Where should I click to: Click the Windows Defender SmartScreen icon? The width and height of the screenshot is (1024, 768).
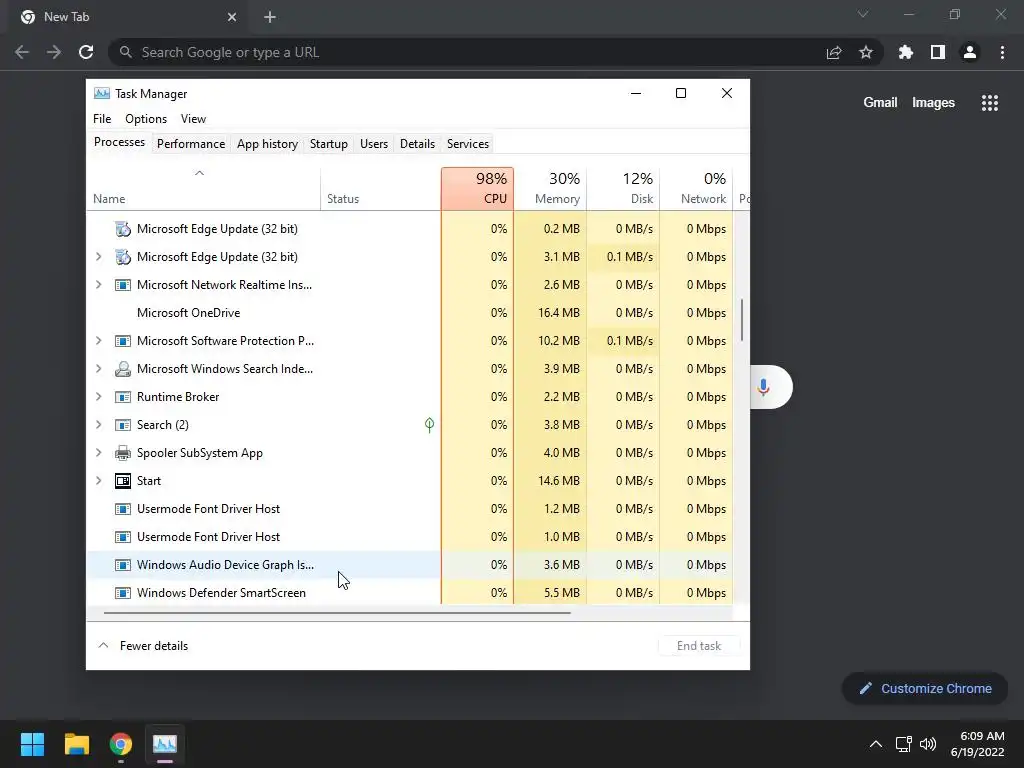pos(123,593)
